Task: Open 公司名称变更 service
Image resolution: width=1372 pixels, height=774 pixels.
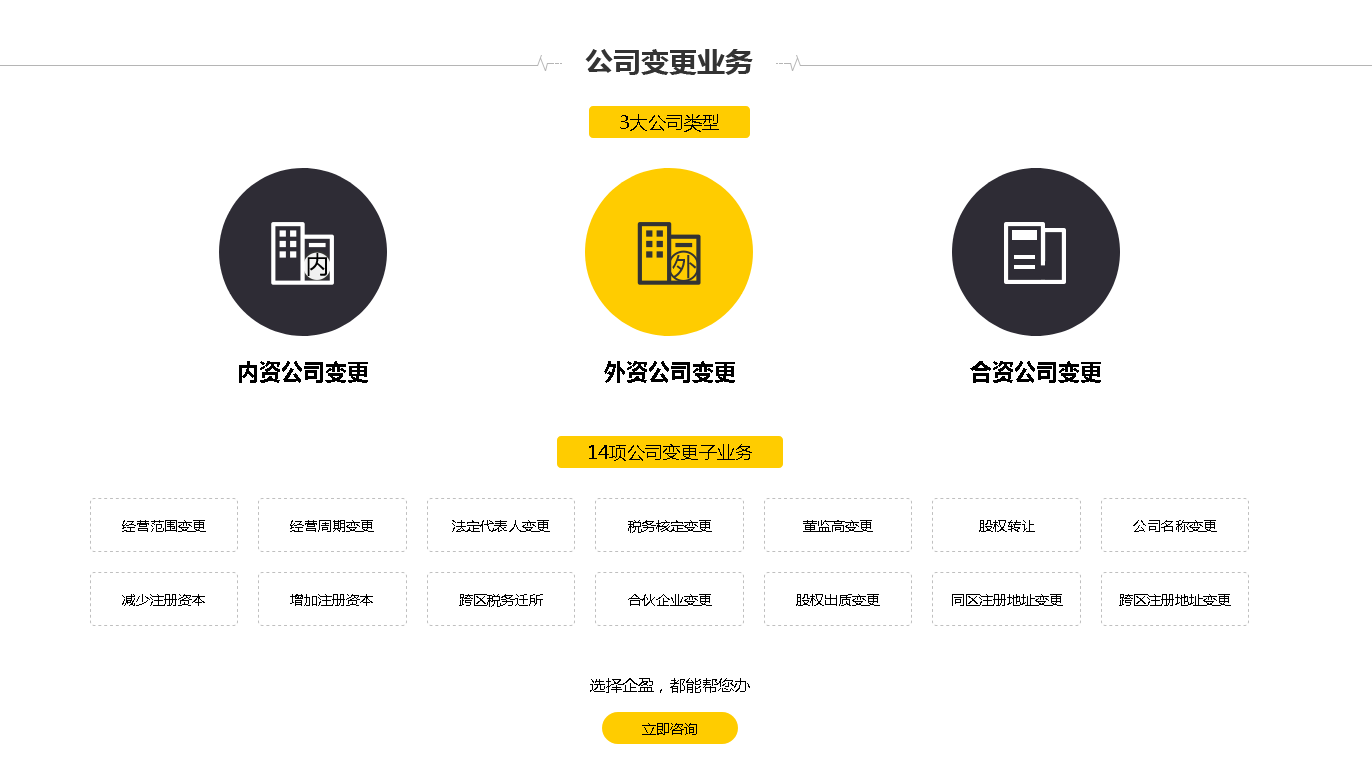Action: click(x=1174, y=525)
